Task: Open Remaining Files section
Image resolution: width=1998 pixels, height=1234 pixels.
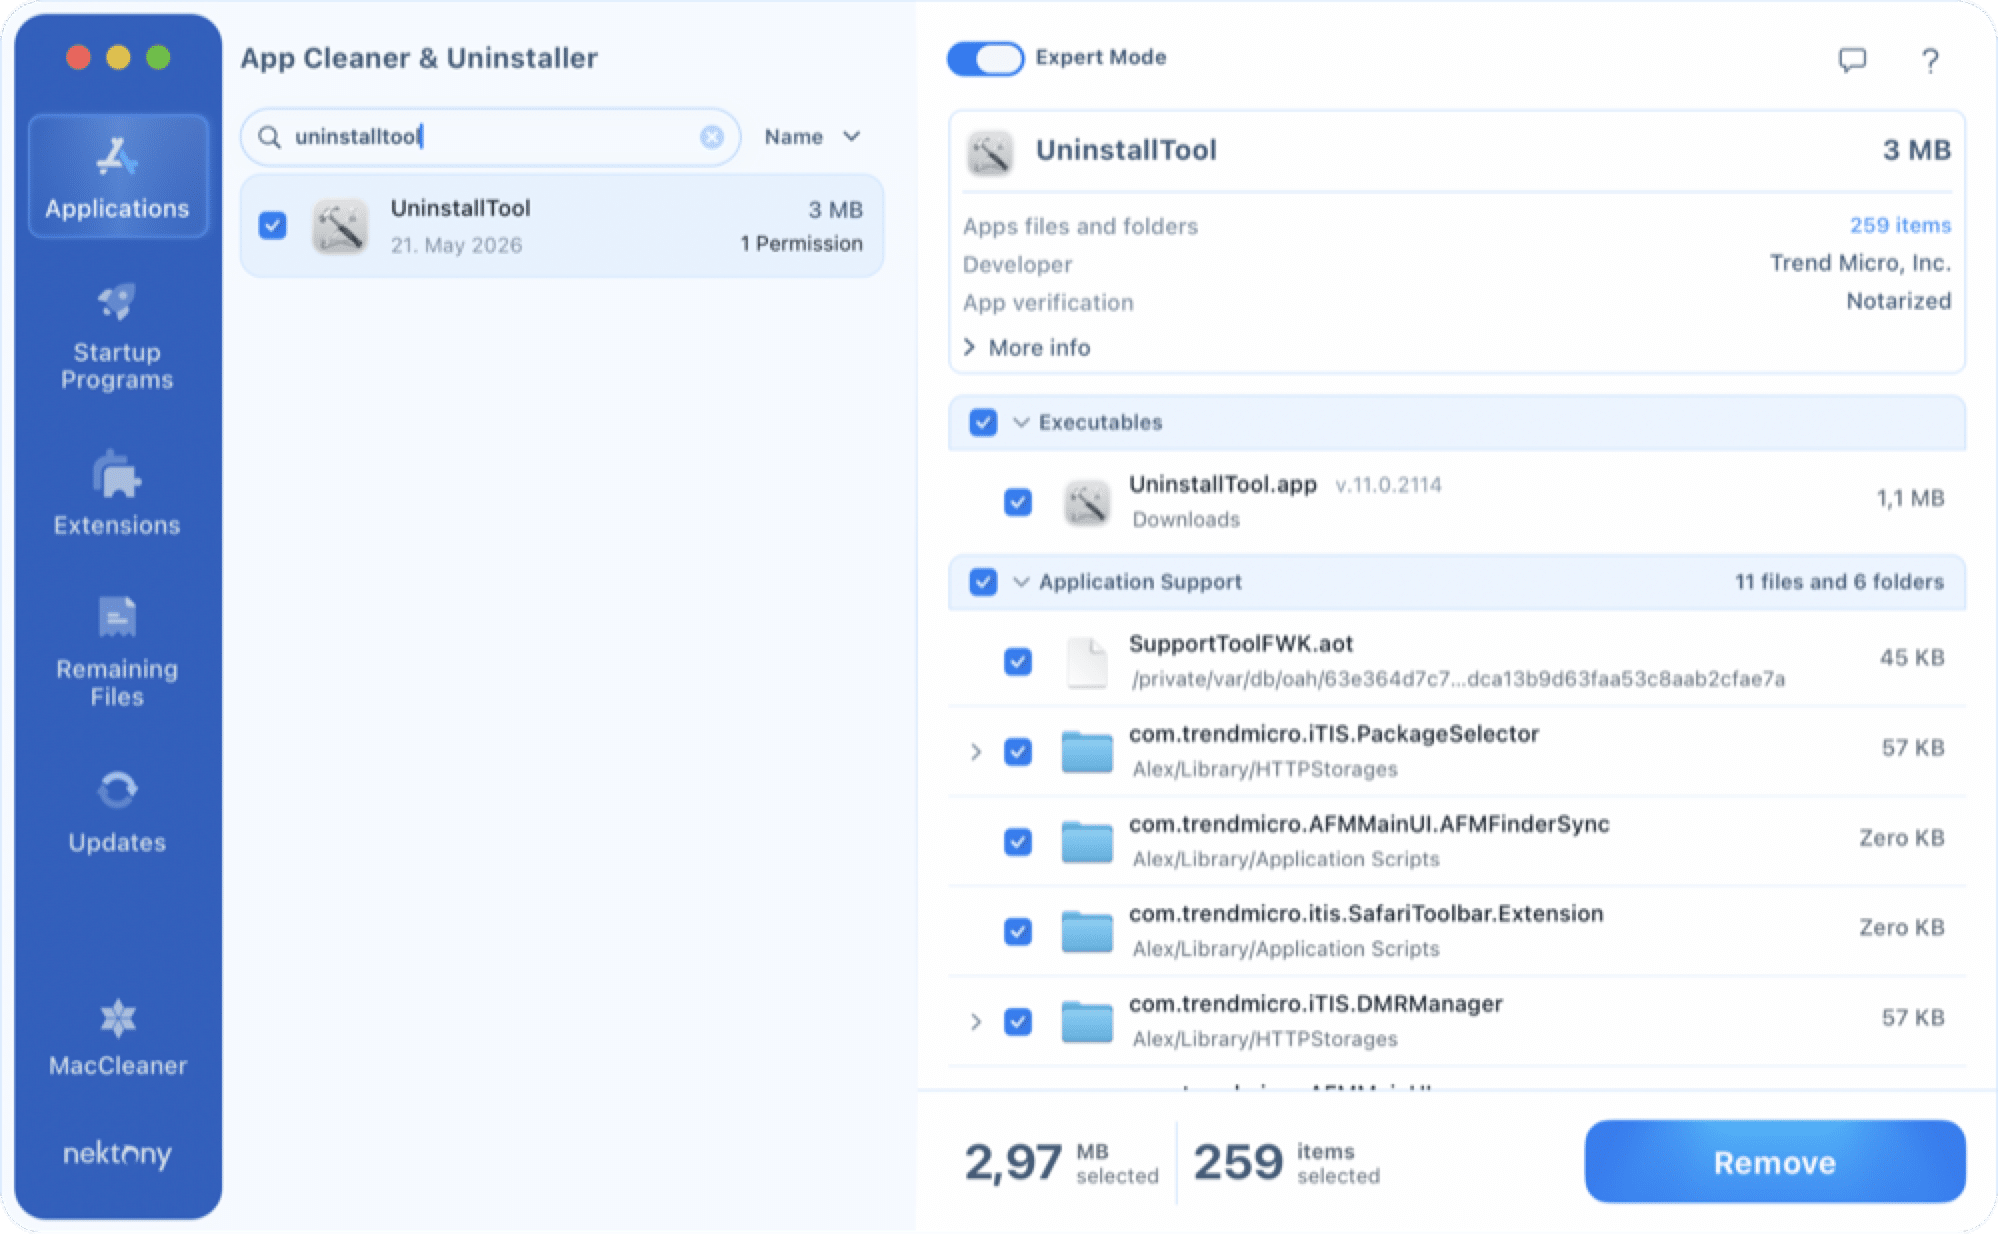Action: click(x=117, y=651)
